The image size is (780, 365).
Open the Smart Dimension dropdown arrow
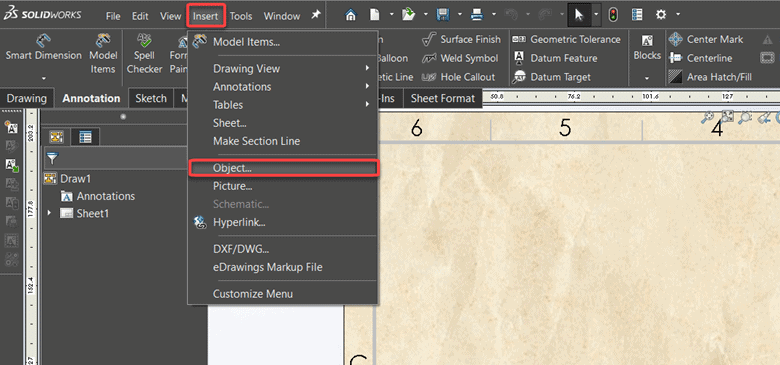pos(43,78)
